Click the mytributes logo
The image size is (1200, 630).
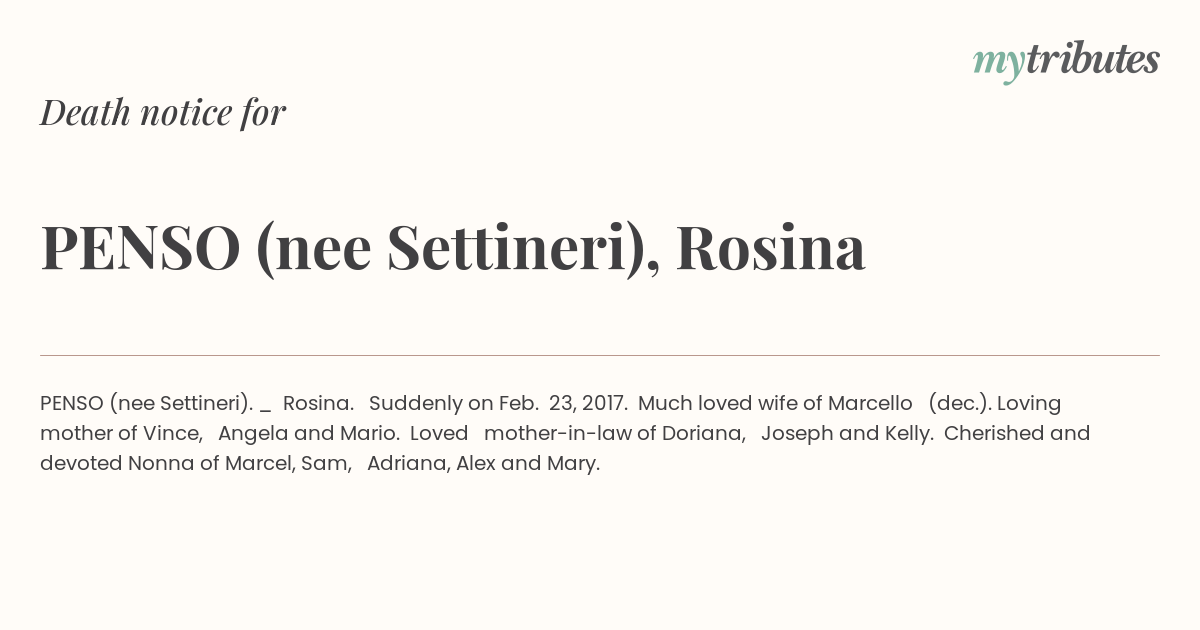1066,62
